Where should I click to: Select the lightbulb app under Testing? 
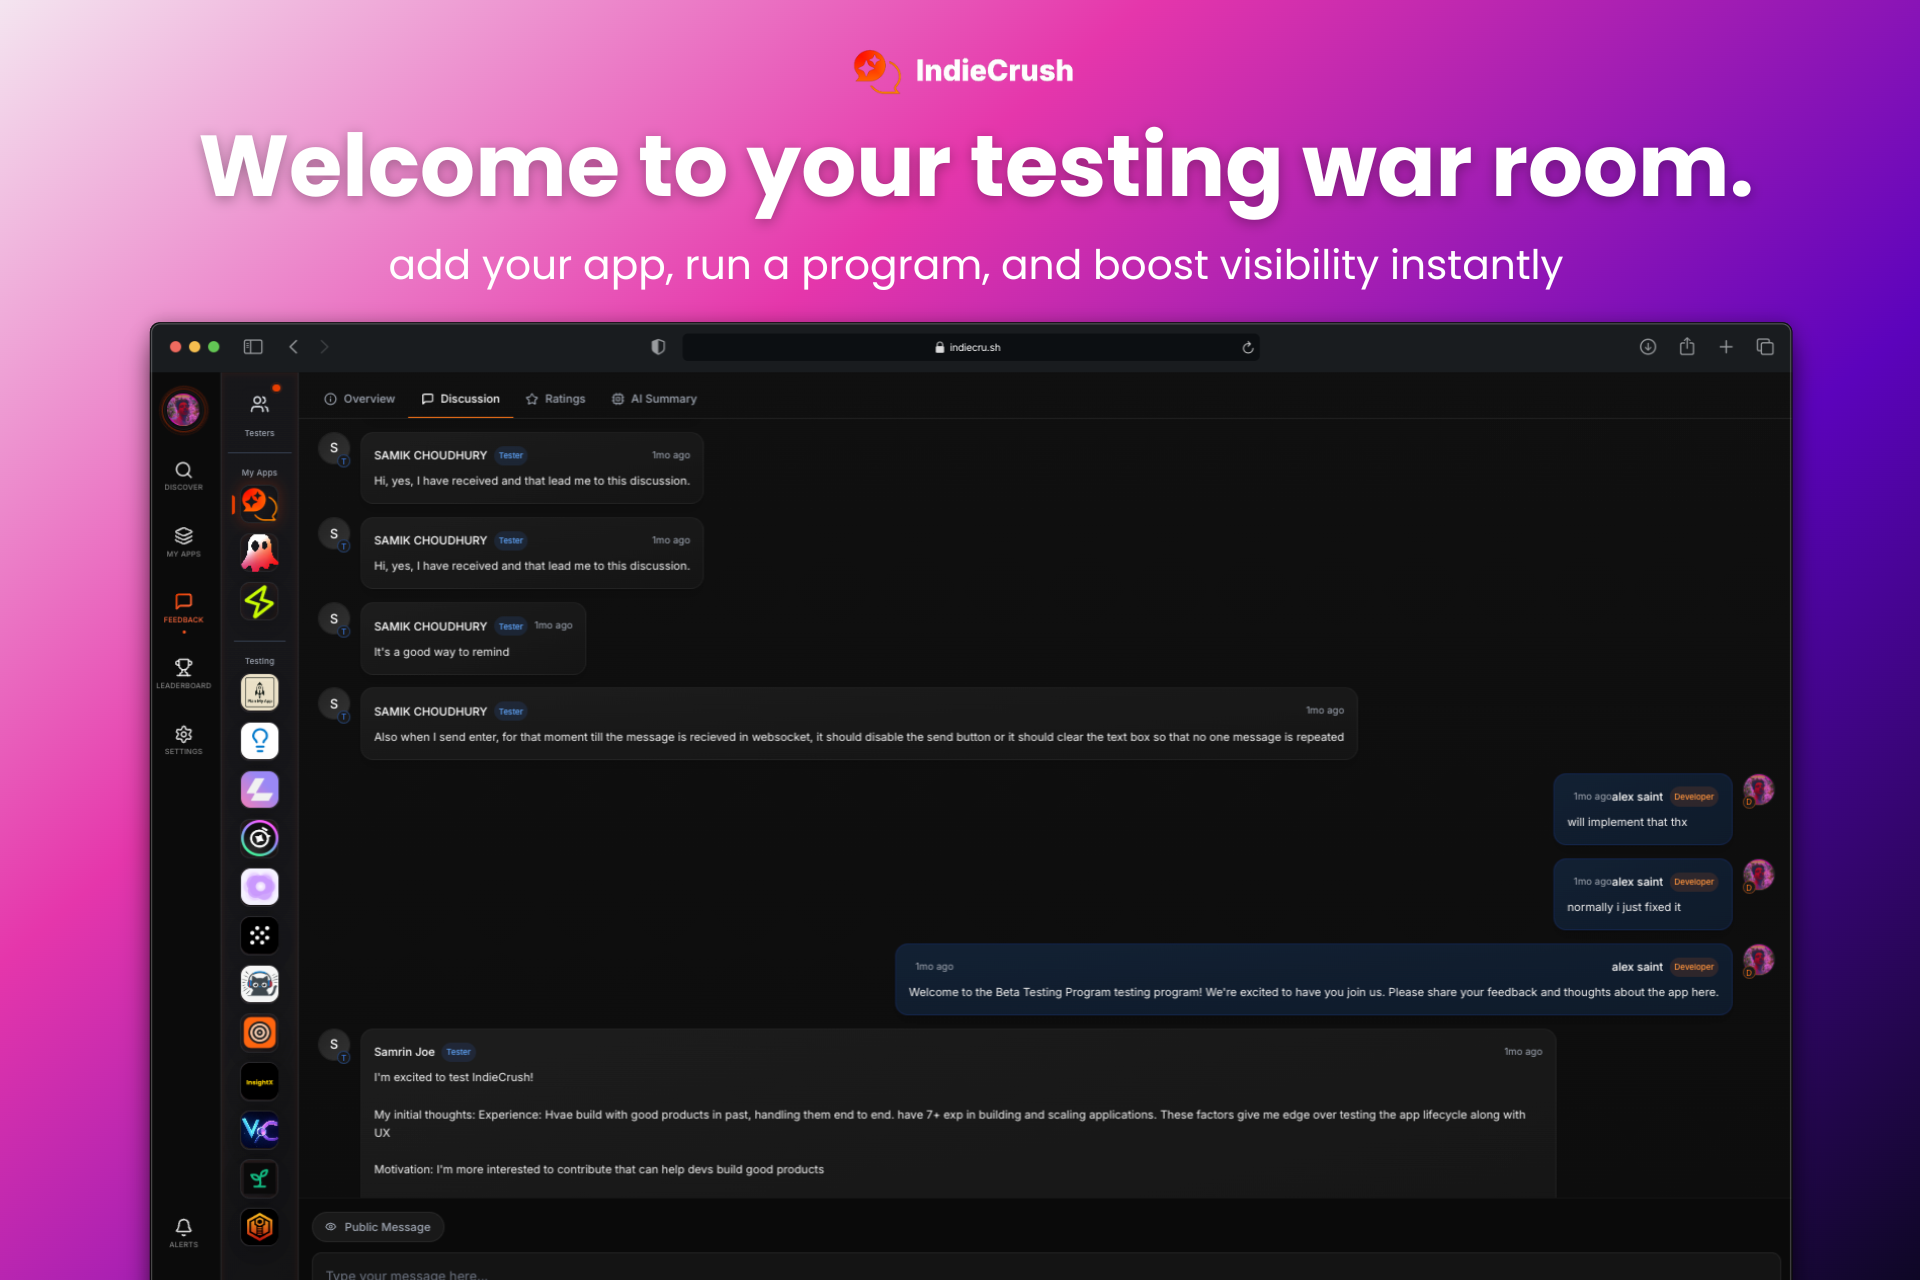[x=259, y=741]
